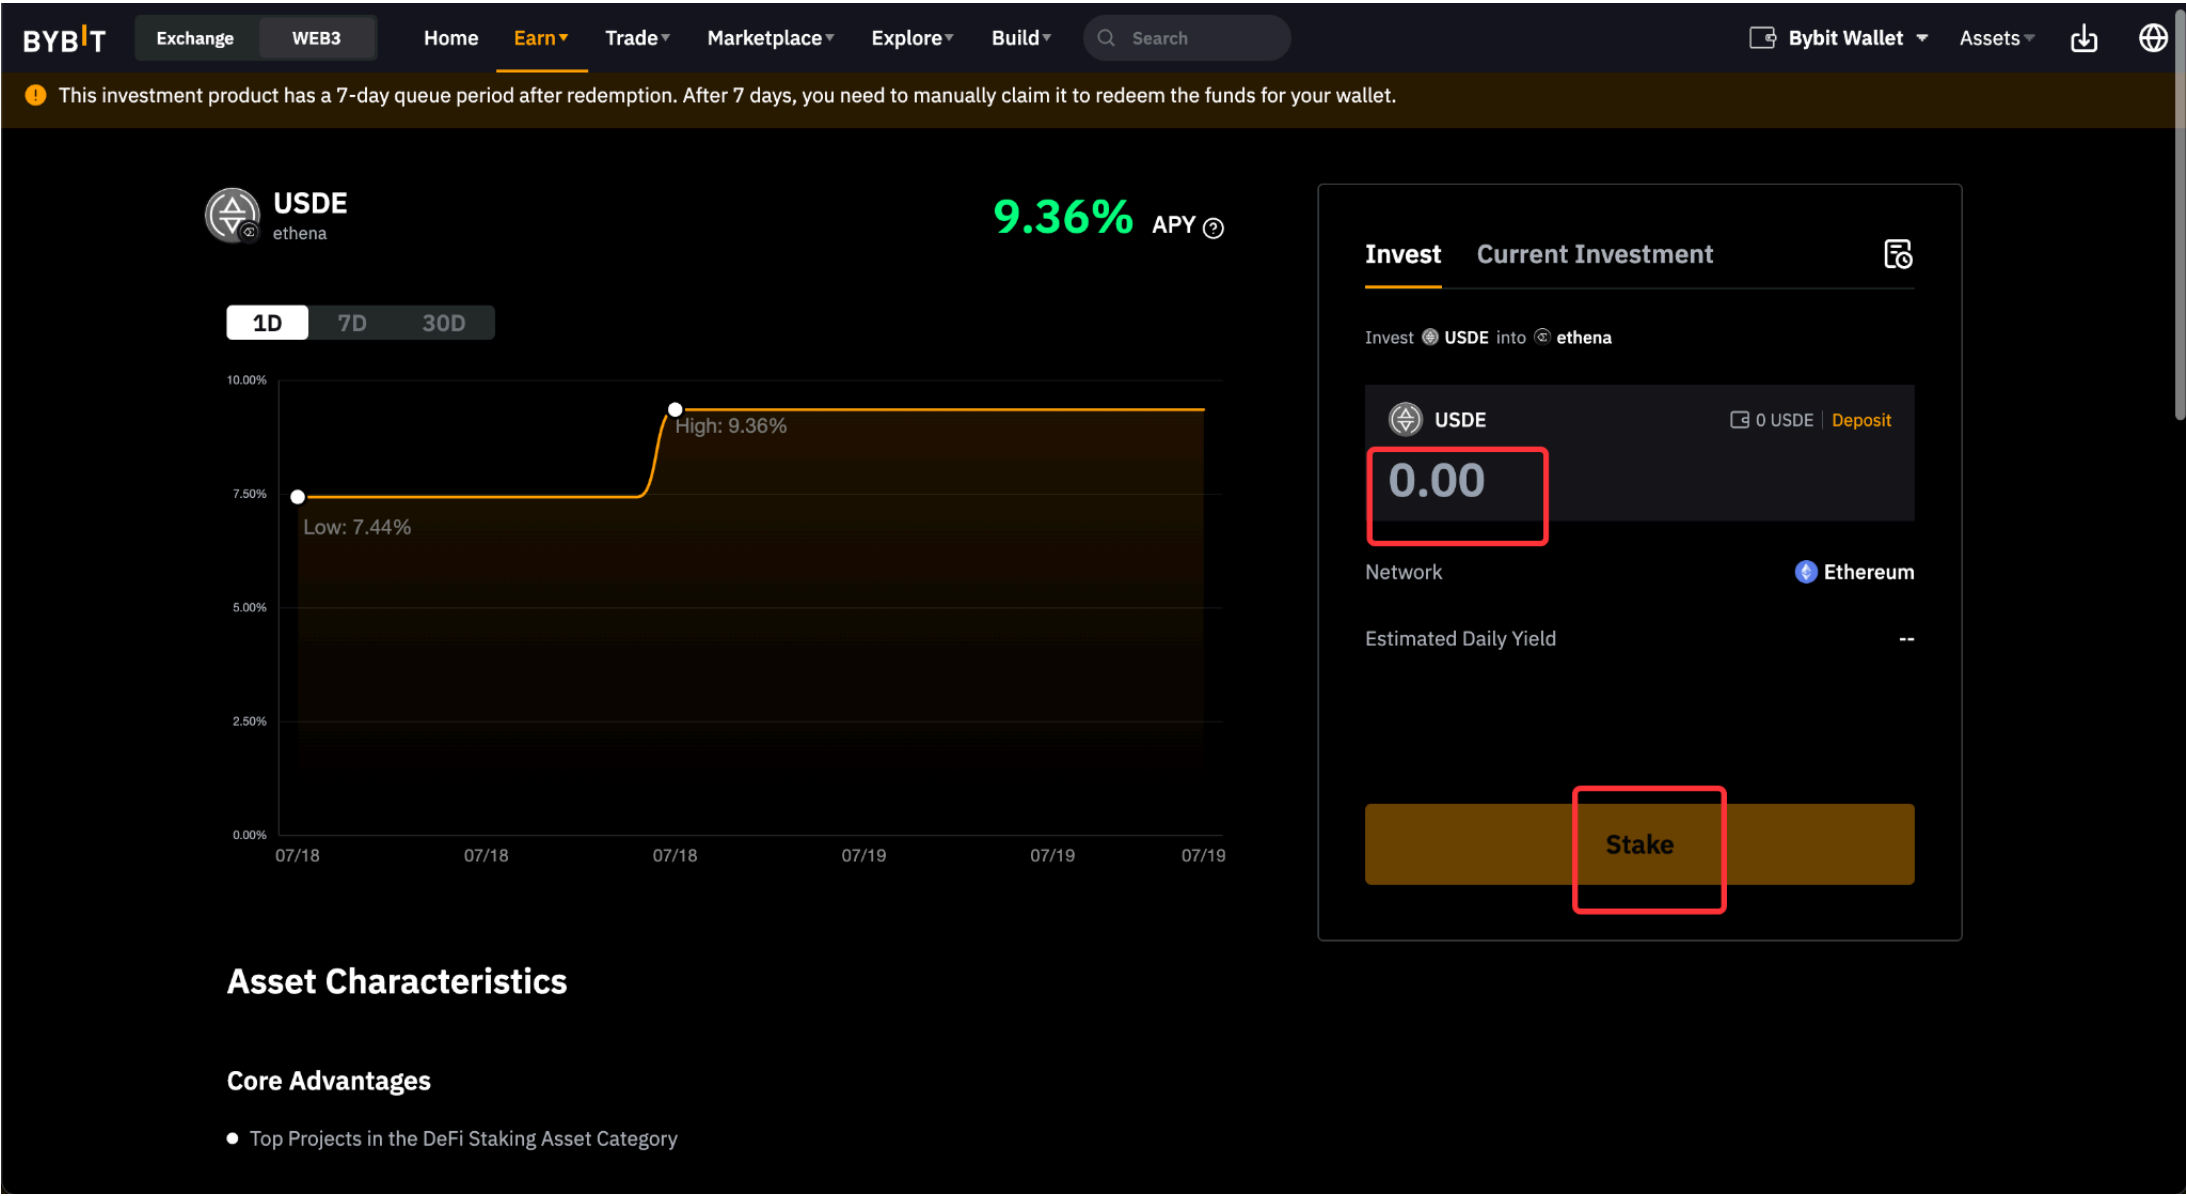Switch chart range to 7D
This screenshot has height=1196, width=2186.
(352, 323)
